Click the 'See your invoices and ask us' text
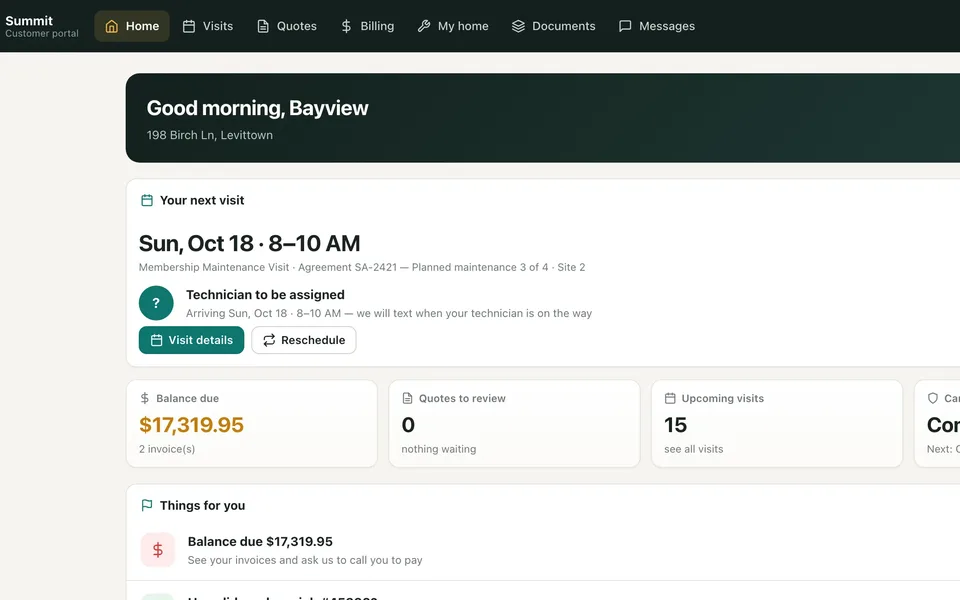The image size is (960, 600). pos(305,560)
